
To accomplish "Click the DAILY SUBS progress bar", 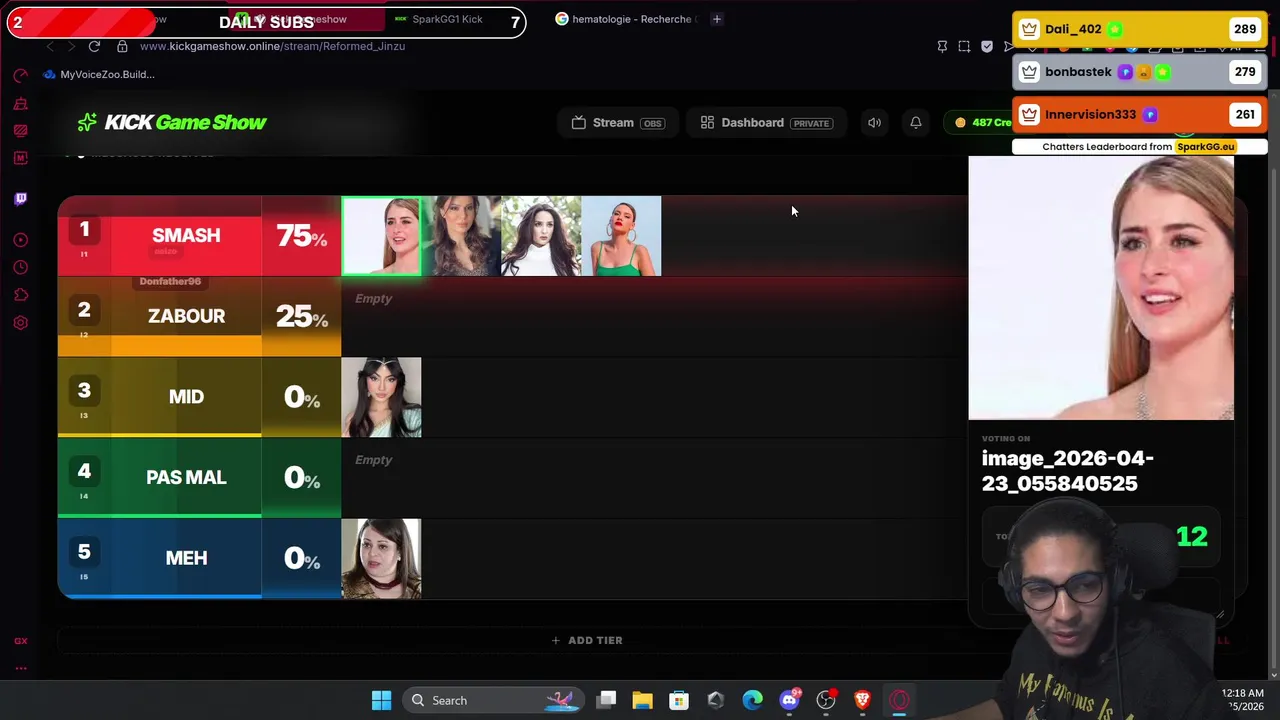I will point(266,22).
